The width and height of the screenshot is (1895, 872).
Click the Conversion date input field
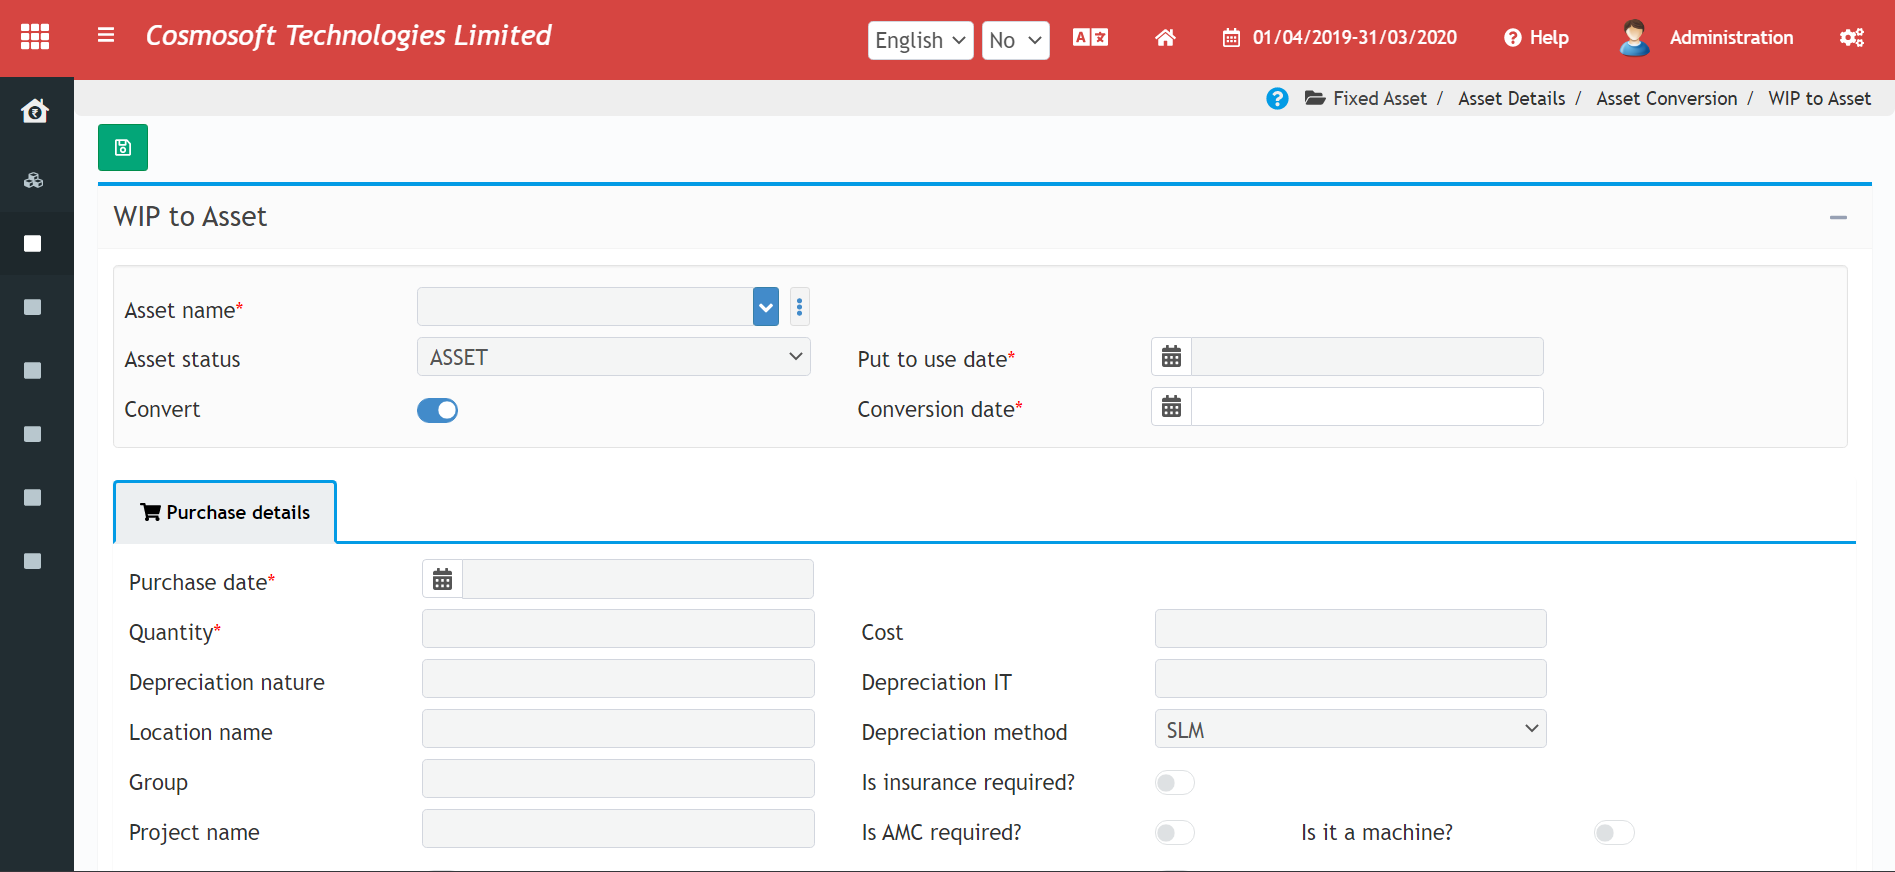tap(1366, 407)
